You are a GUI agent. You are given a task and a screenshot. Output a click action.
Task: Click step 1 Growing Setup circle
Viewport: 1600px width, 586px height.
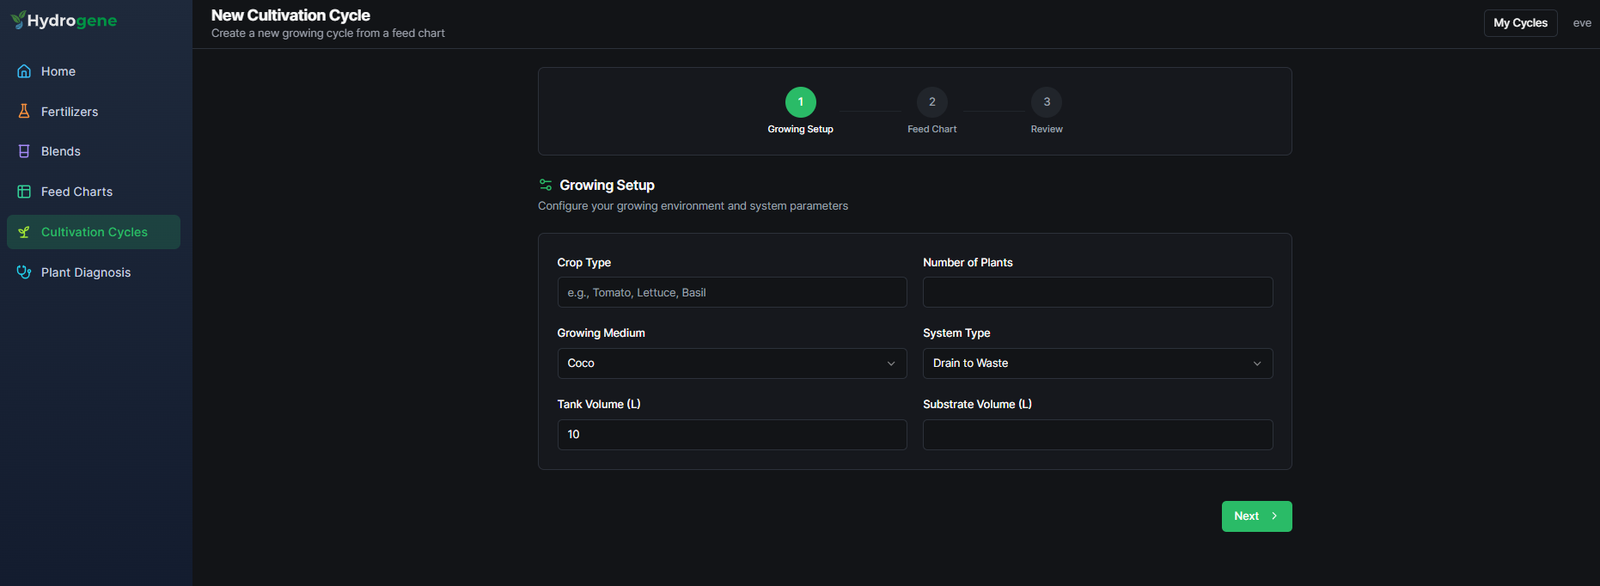click(x=800, y=102)
